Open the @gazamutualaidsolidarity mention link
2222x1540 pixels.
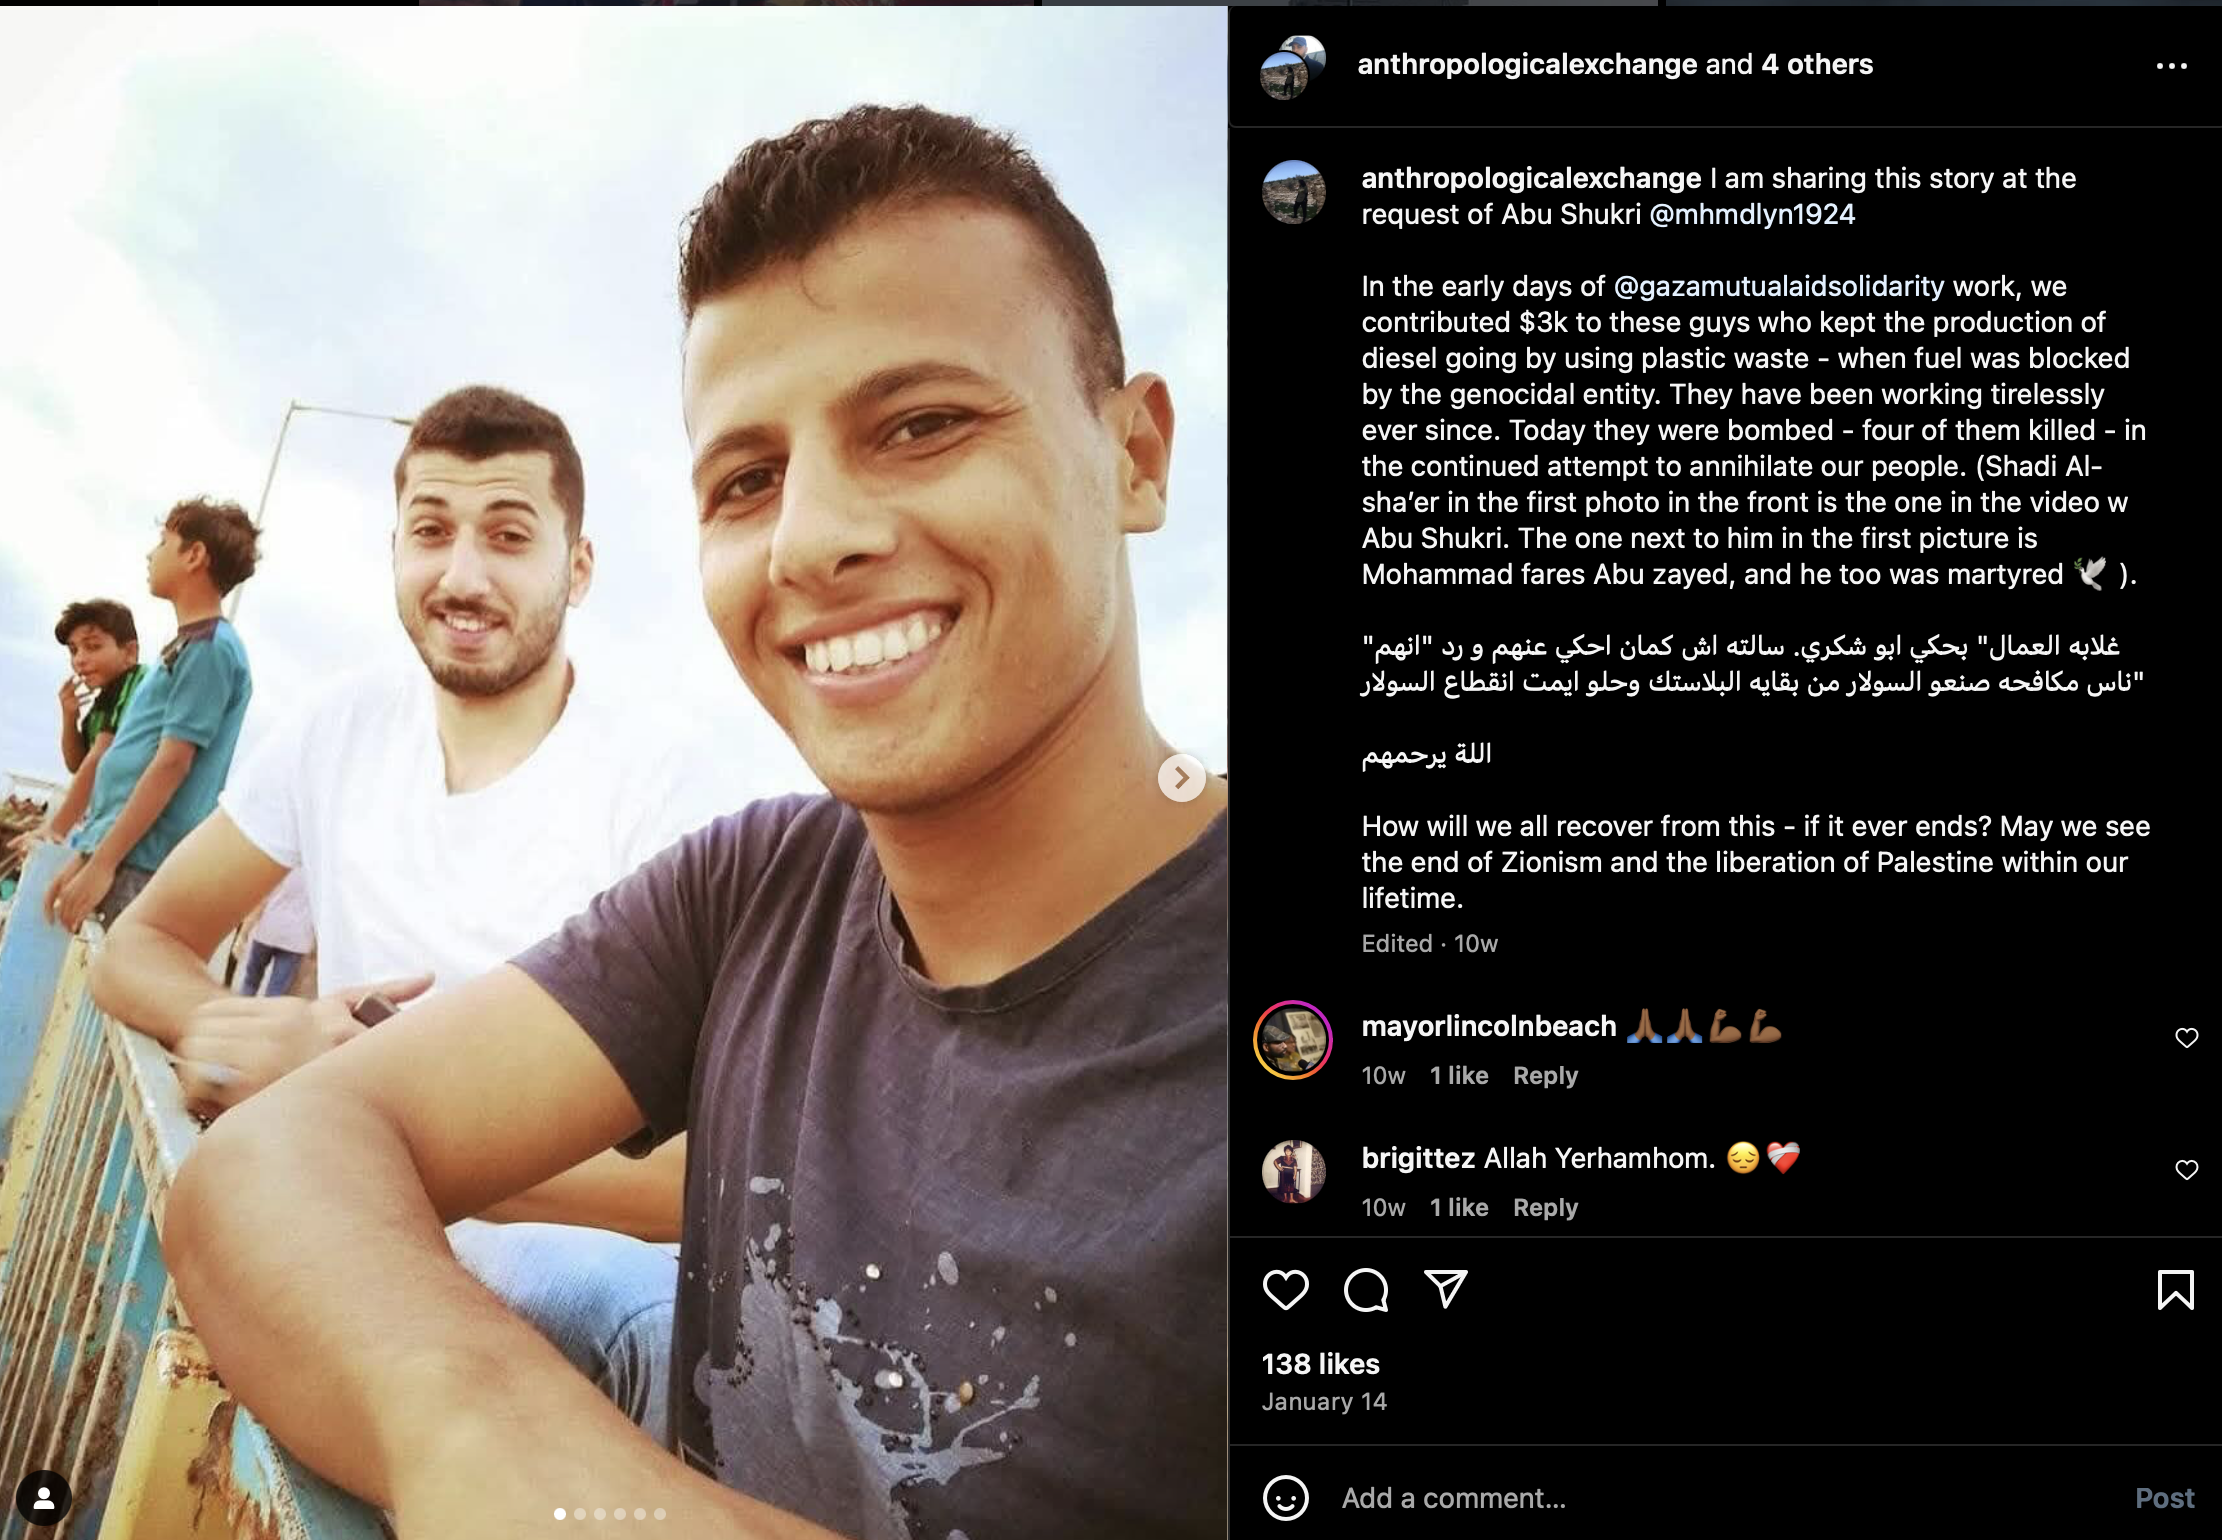click(1779, 287)
